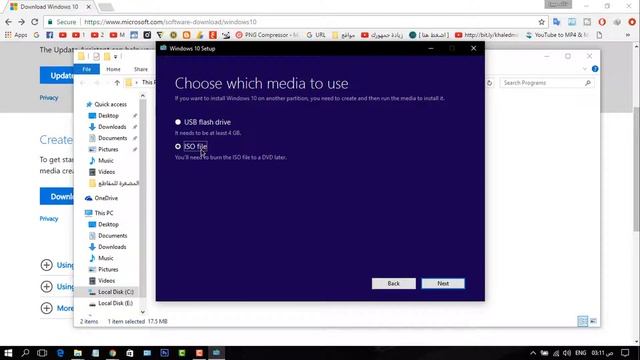Open the PNG Compressor bookmark
The width and height of the screenshot is (640, 360).
coord(267,35)
